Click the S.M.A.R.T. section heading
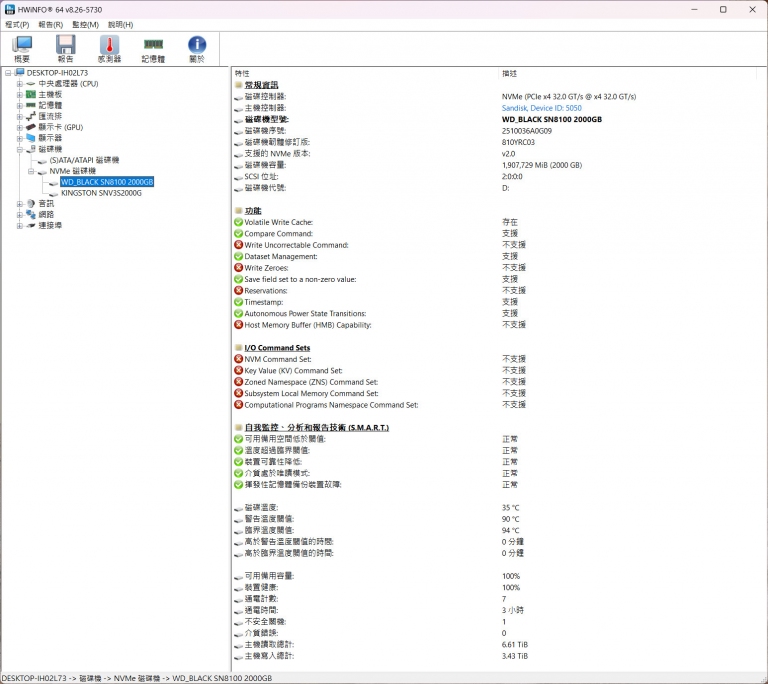The width and height of the screenshot is (768, 684). [x=316, y=428]
